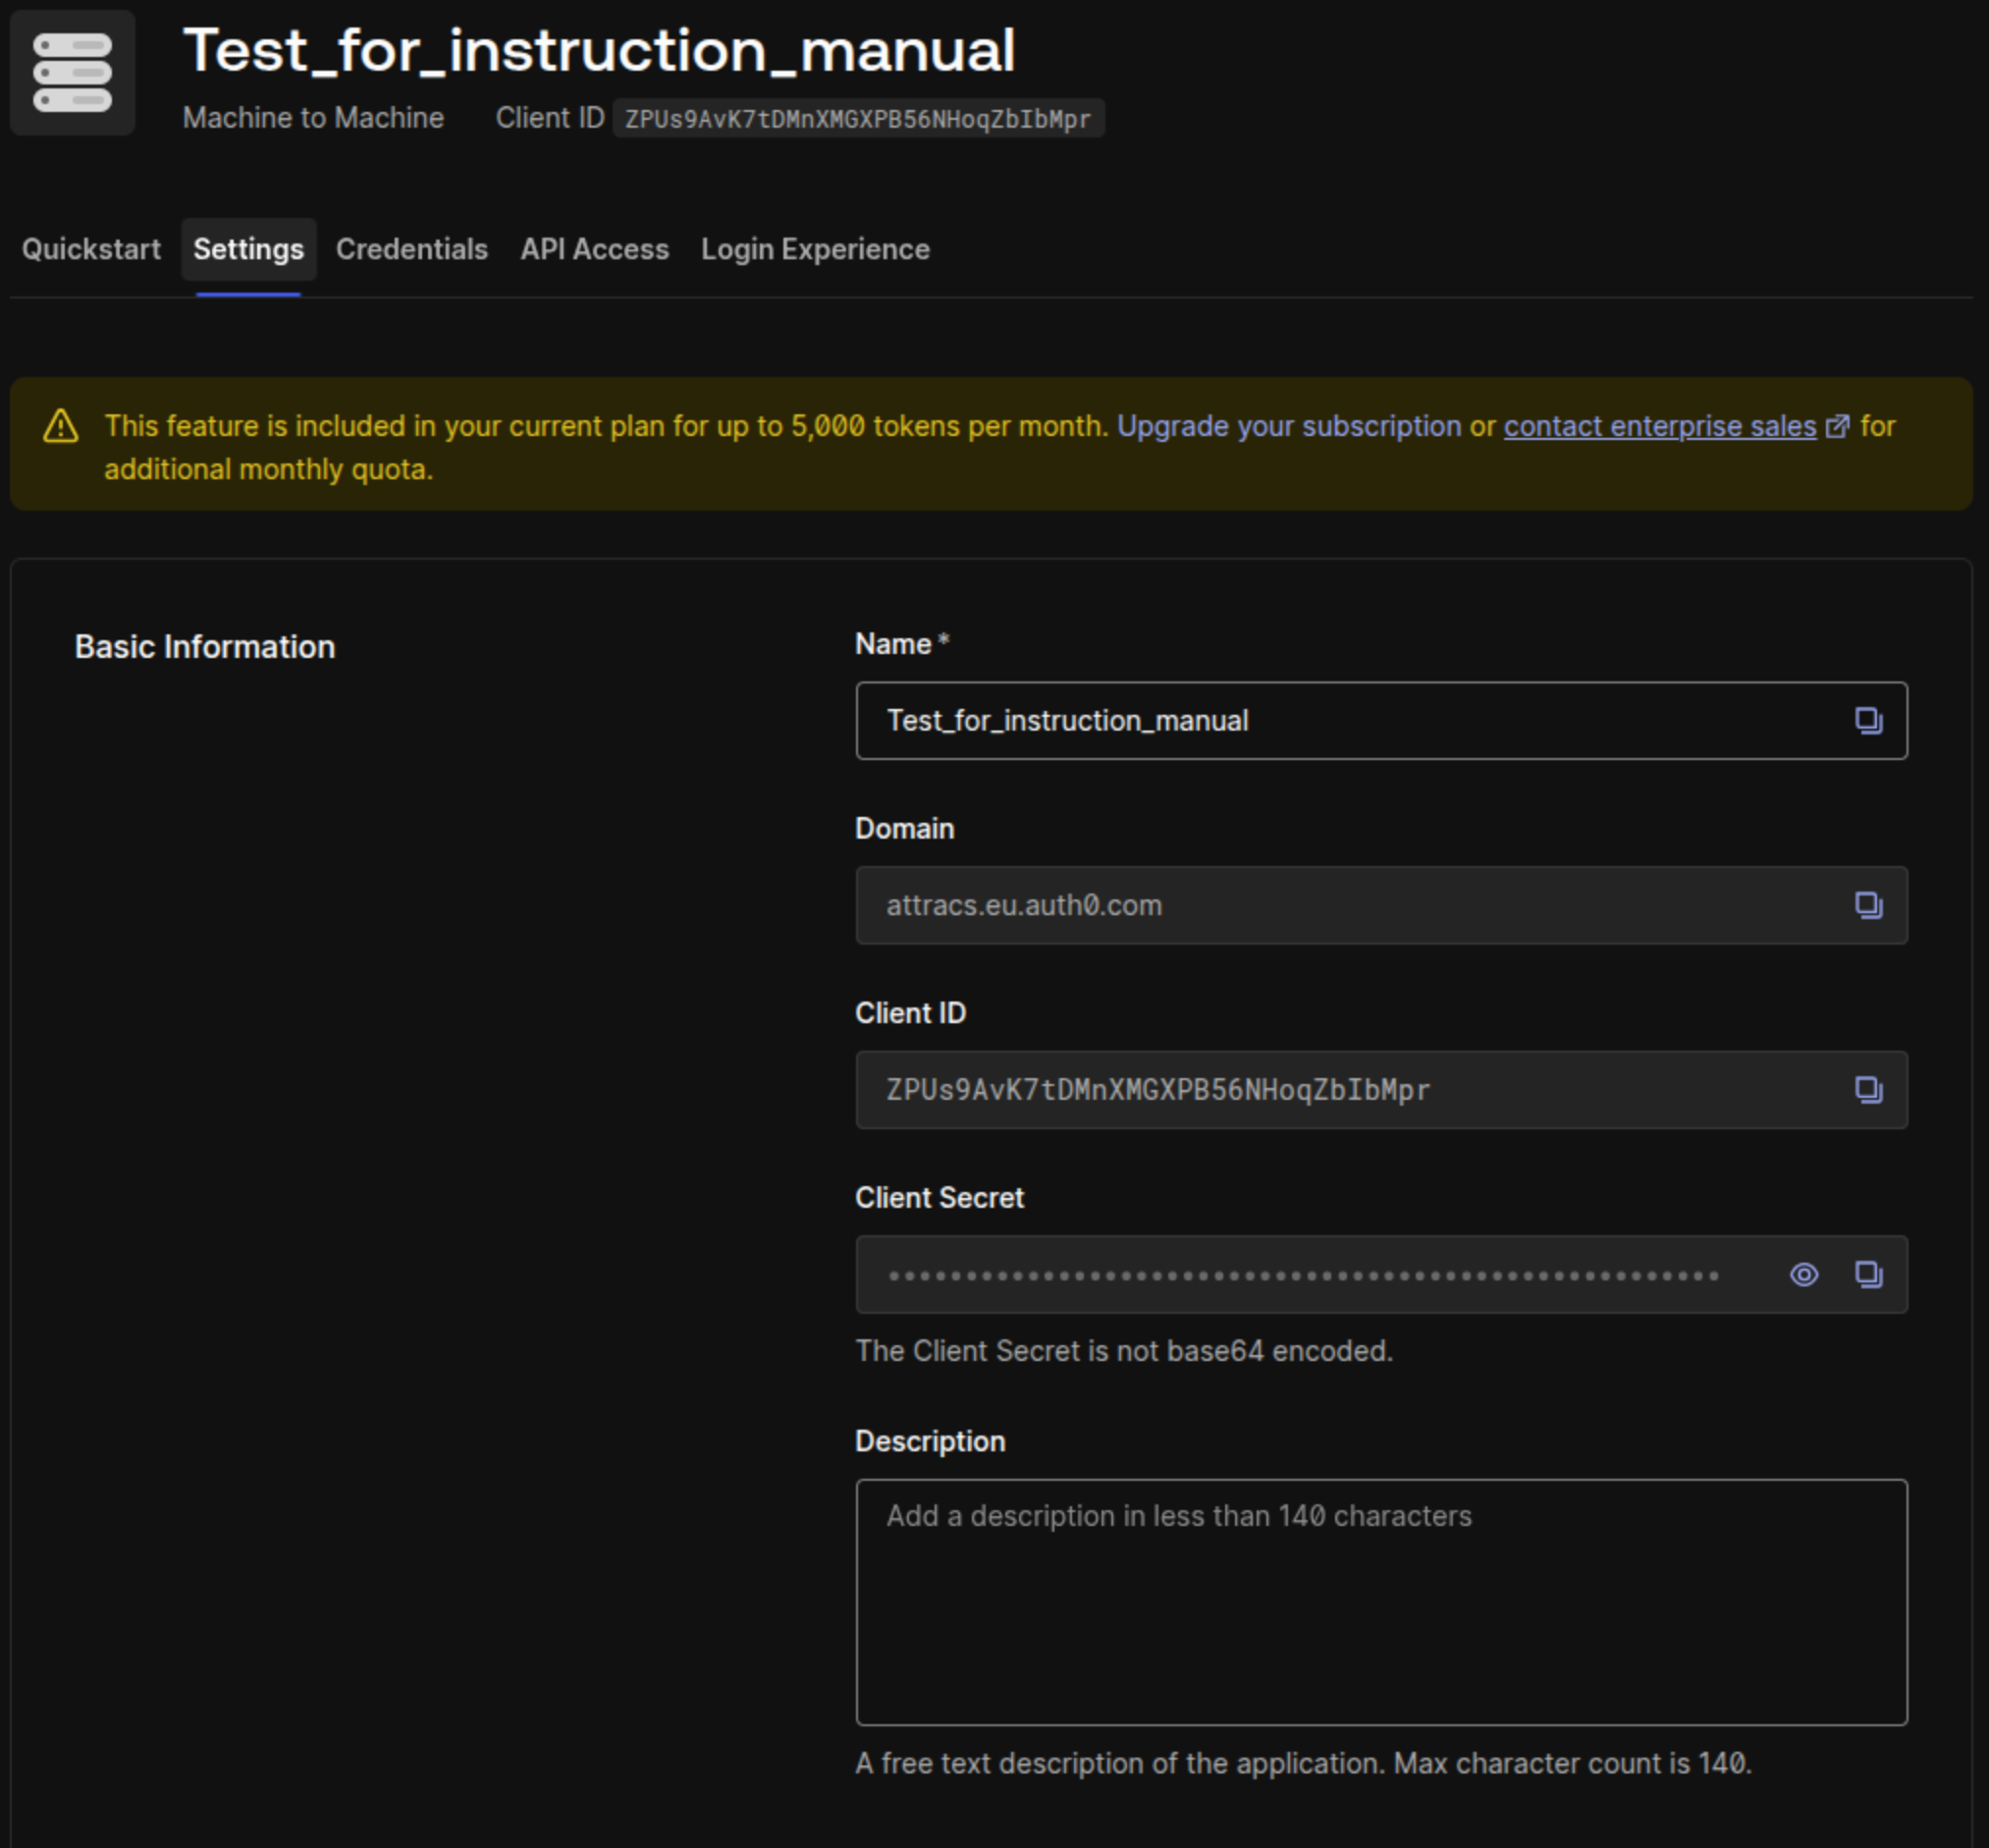The width and height of the screenshot is (1989, 1848).
Task: Click the masked Client Secret field
Action: [x=1382, y=1274]
